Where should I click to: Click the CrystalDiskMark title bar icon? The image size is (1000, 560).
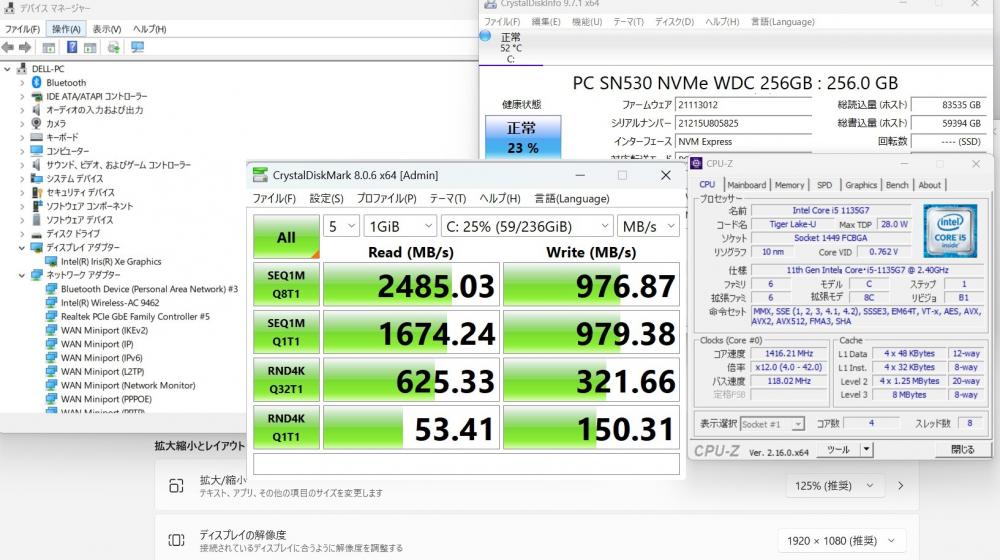pos(260,175)
